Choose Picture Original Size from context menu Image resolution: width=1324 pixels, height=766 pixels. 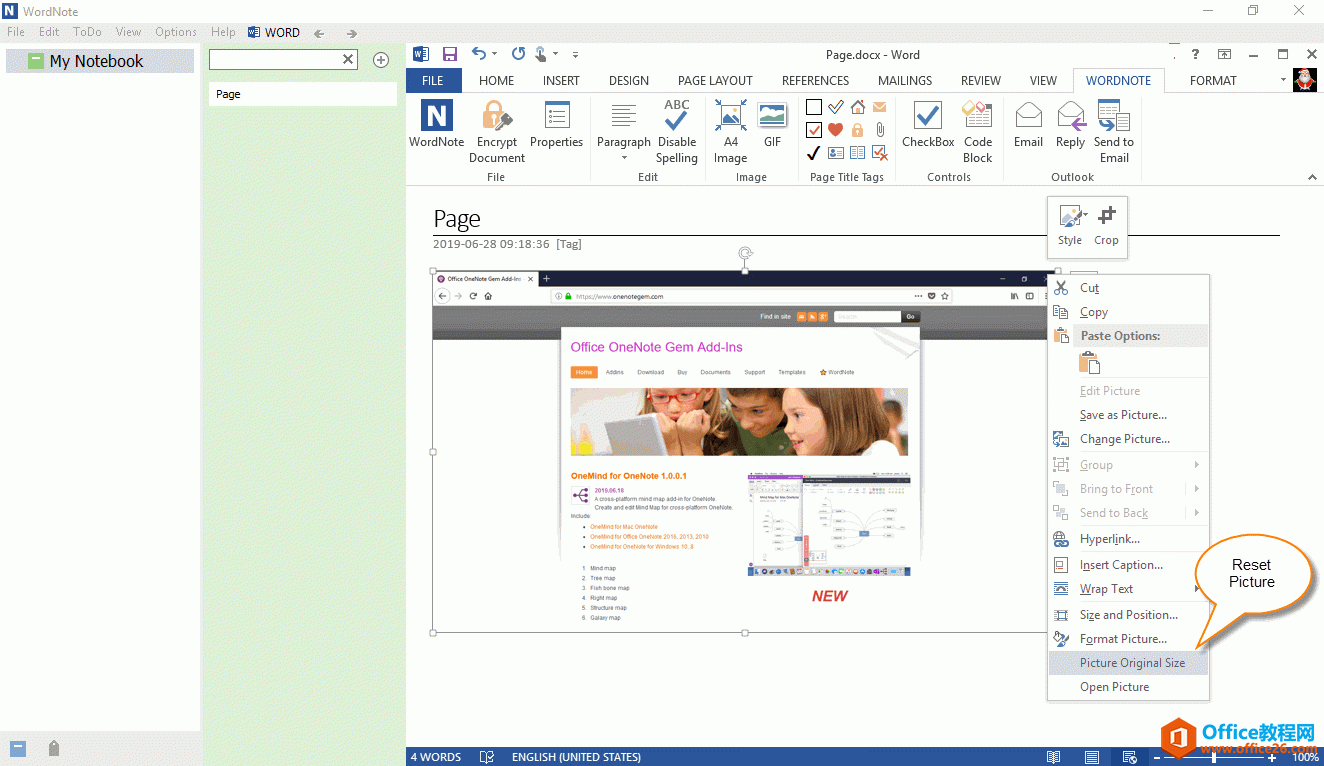(x=1132, y=663)
